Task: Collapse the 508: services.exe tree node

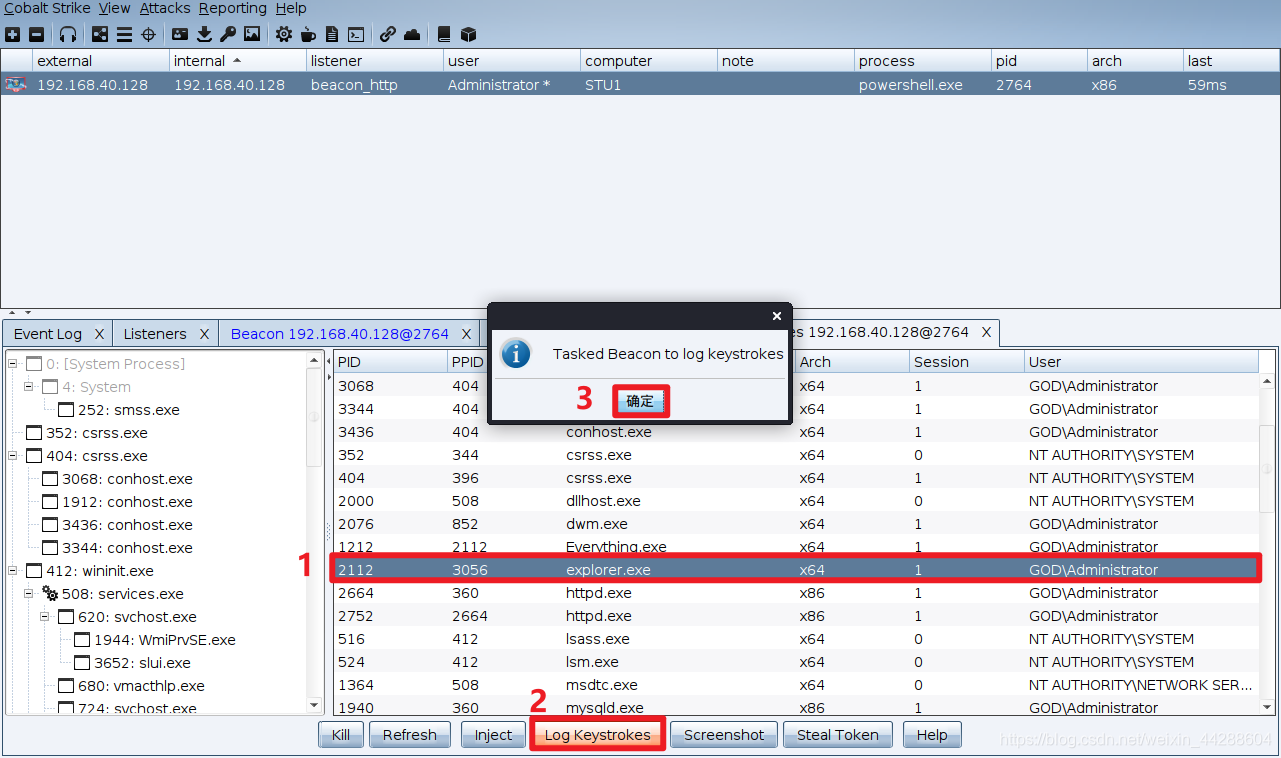Action: tap(29, 594)
